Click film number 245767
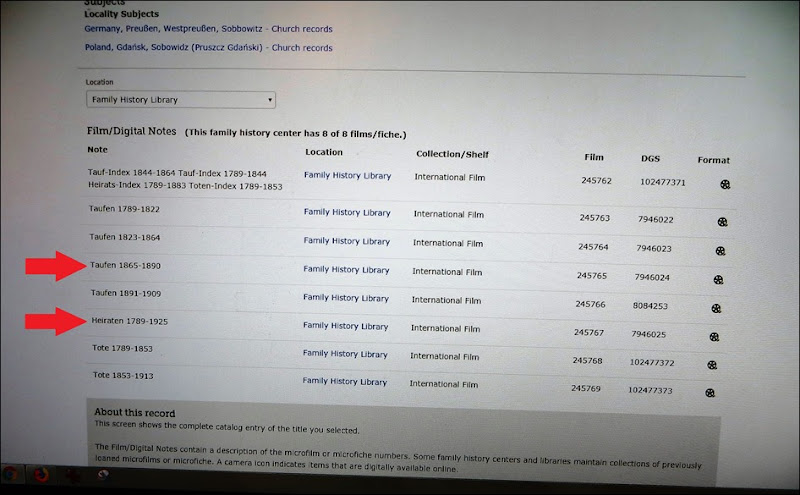Viewport: 800px width, 495px height. tap(589, 333)
